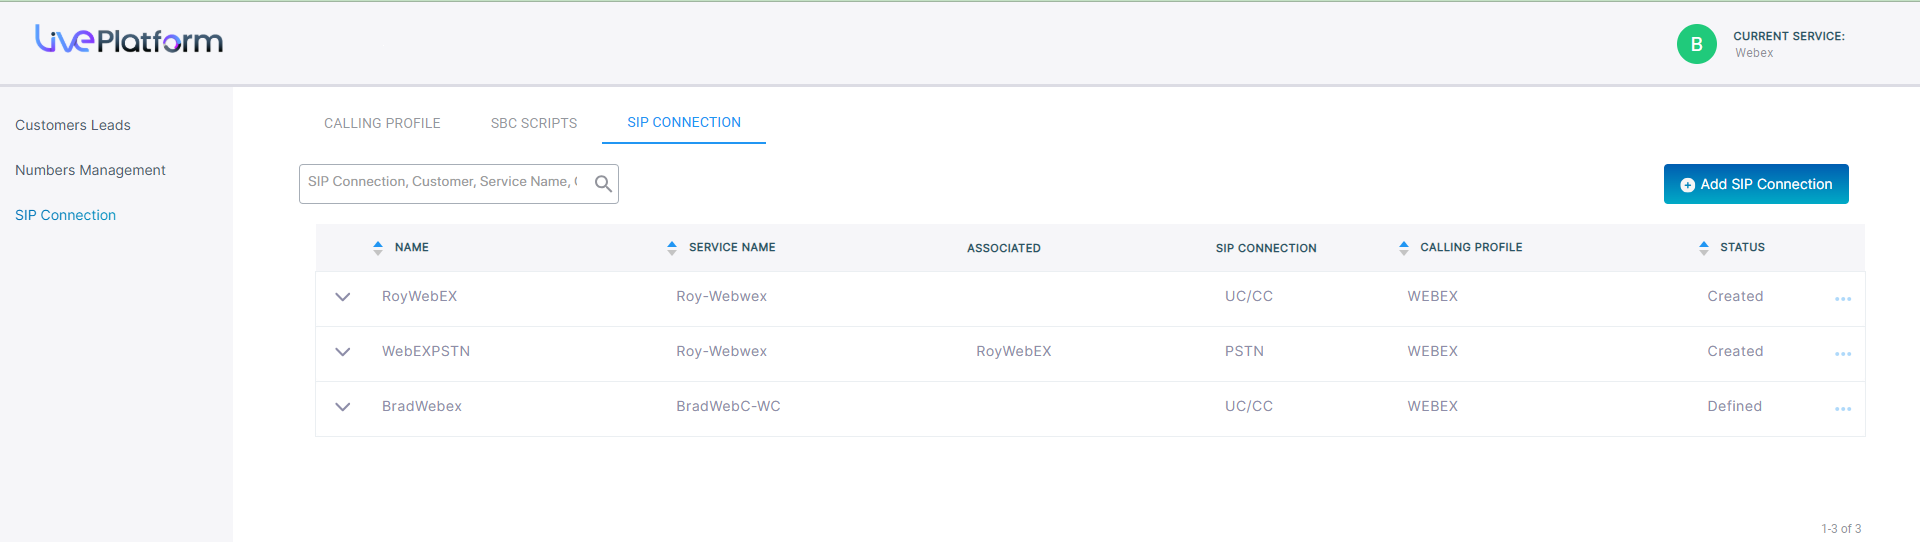The height and width of the screenshot is (542, 1920).
Task: Click the green B user avatar
Action: 1696,44
